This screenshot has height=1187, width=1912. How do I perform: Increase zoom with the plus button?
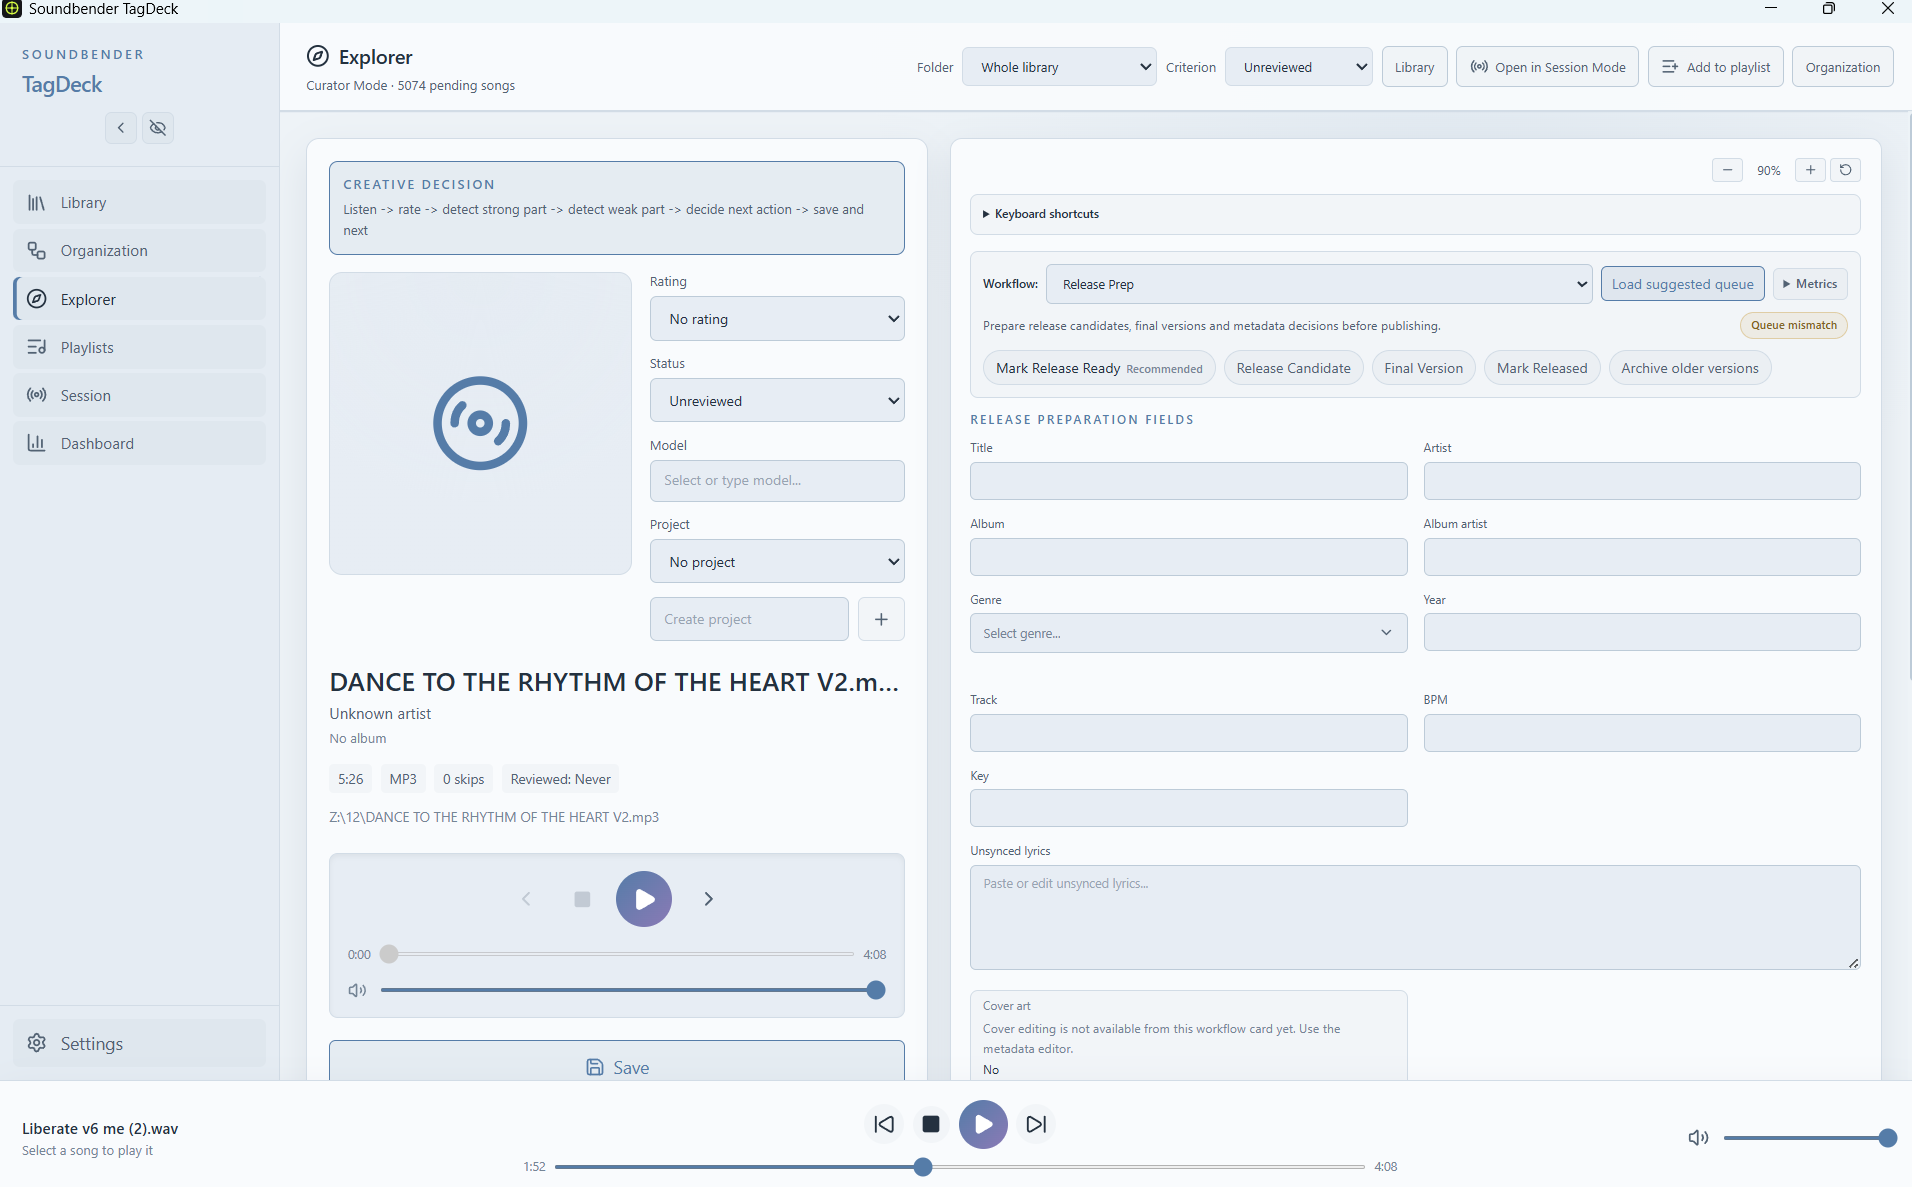pos(1810,170)
